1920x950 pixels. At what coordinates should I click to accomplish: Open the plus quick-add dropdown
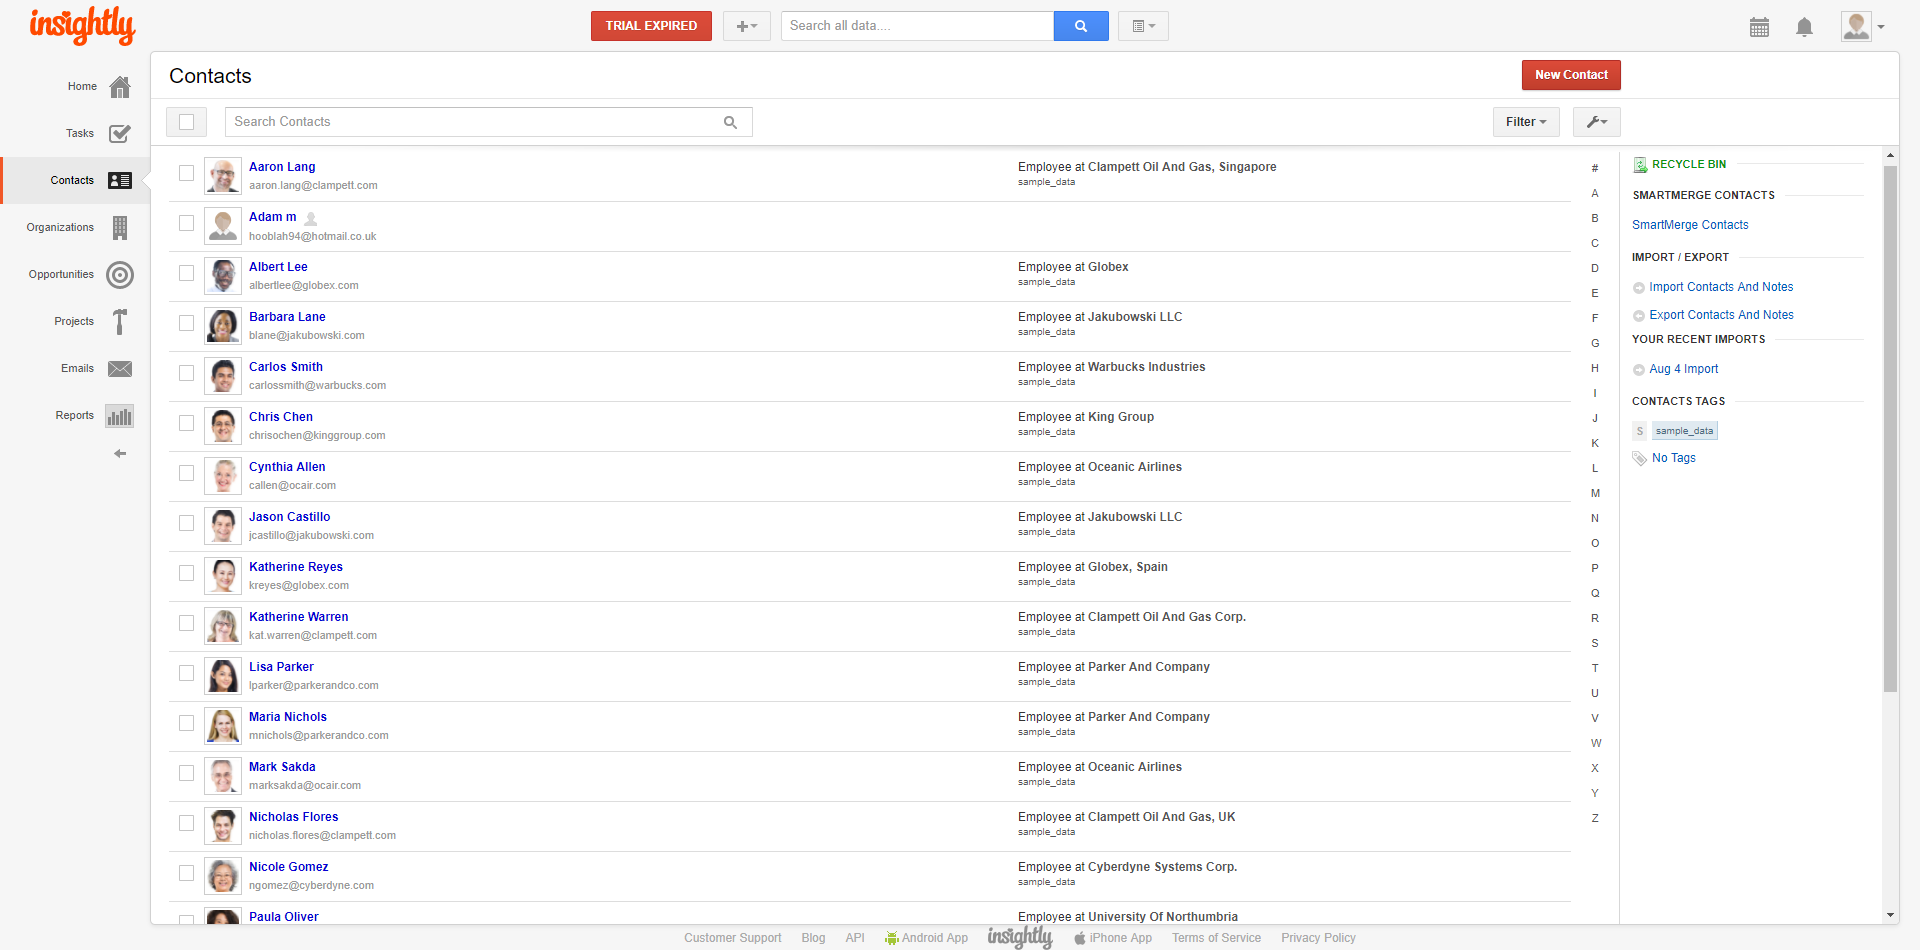coord(747,26)
